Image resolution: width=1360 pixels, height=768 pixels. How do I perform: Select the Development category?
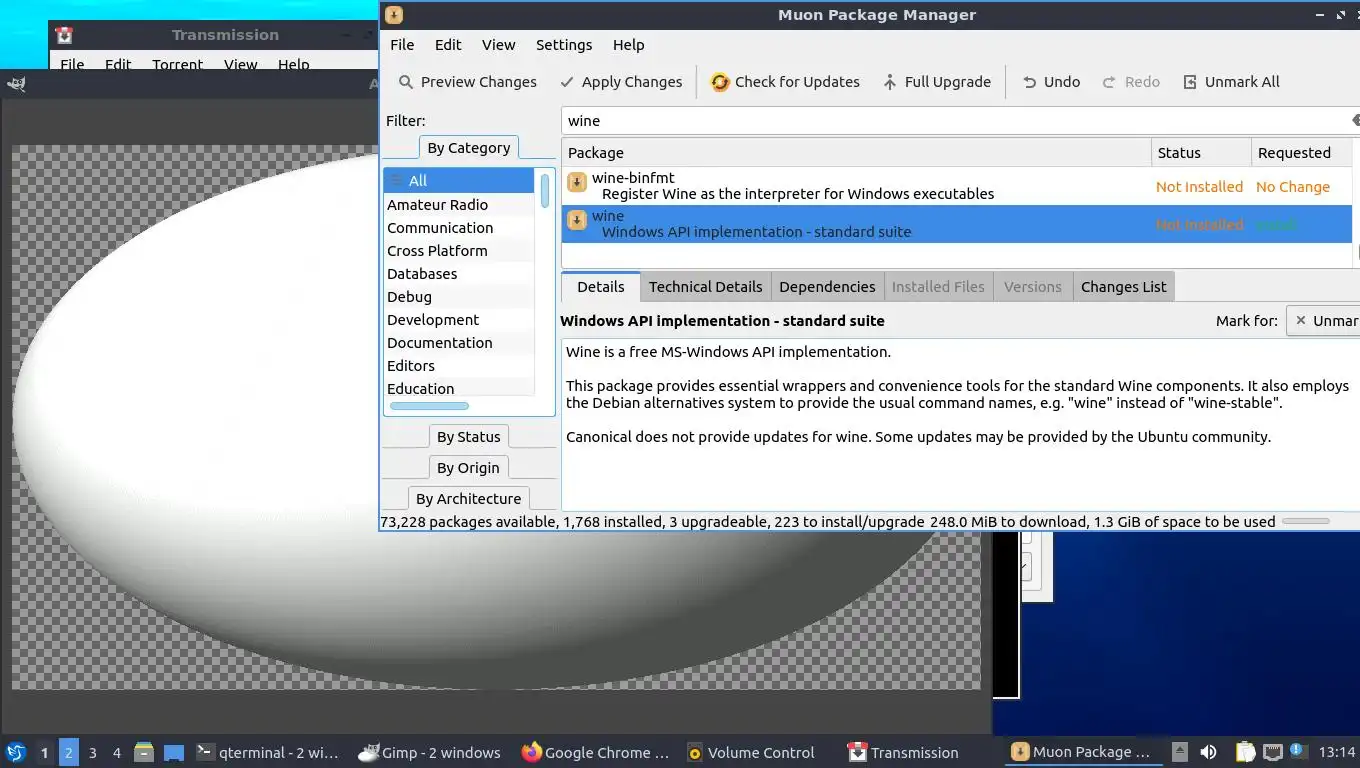click(459, 320)
